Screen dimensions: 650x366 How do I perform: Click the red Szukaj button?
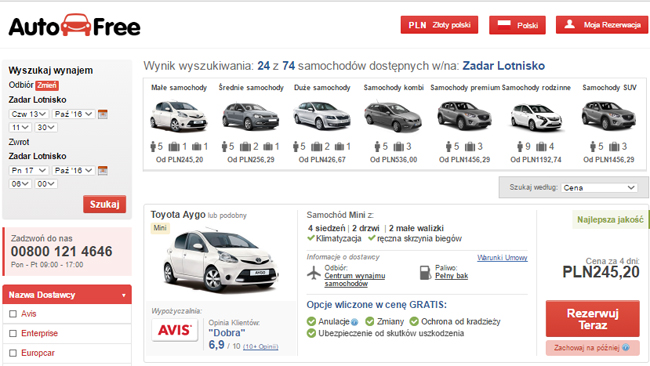click(104, 204)
